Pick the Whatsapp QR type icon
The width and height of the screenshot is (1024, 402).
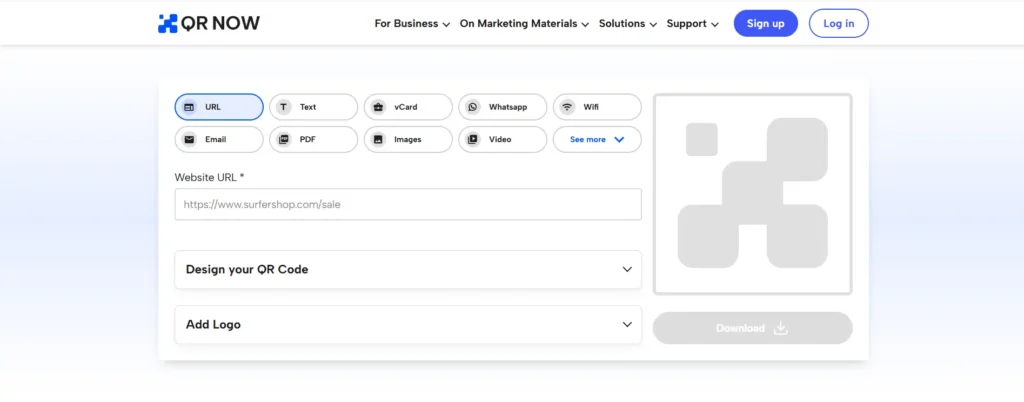click(473, 107)
